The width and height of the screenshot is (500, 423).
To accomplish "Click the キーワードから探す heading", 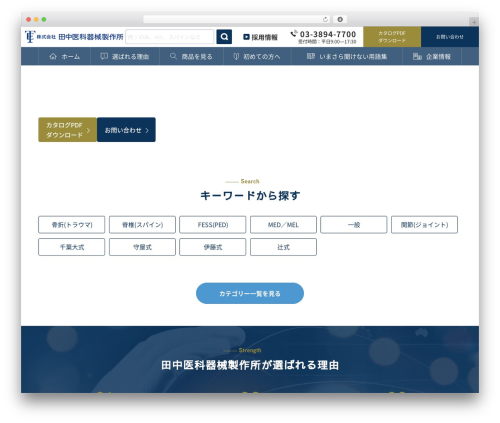I will coord(250,196).
